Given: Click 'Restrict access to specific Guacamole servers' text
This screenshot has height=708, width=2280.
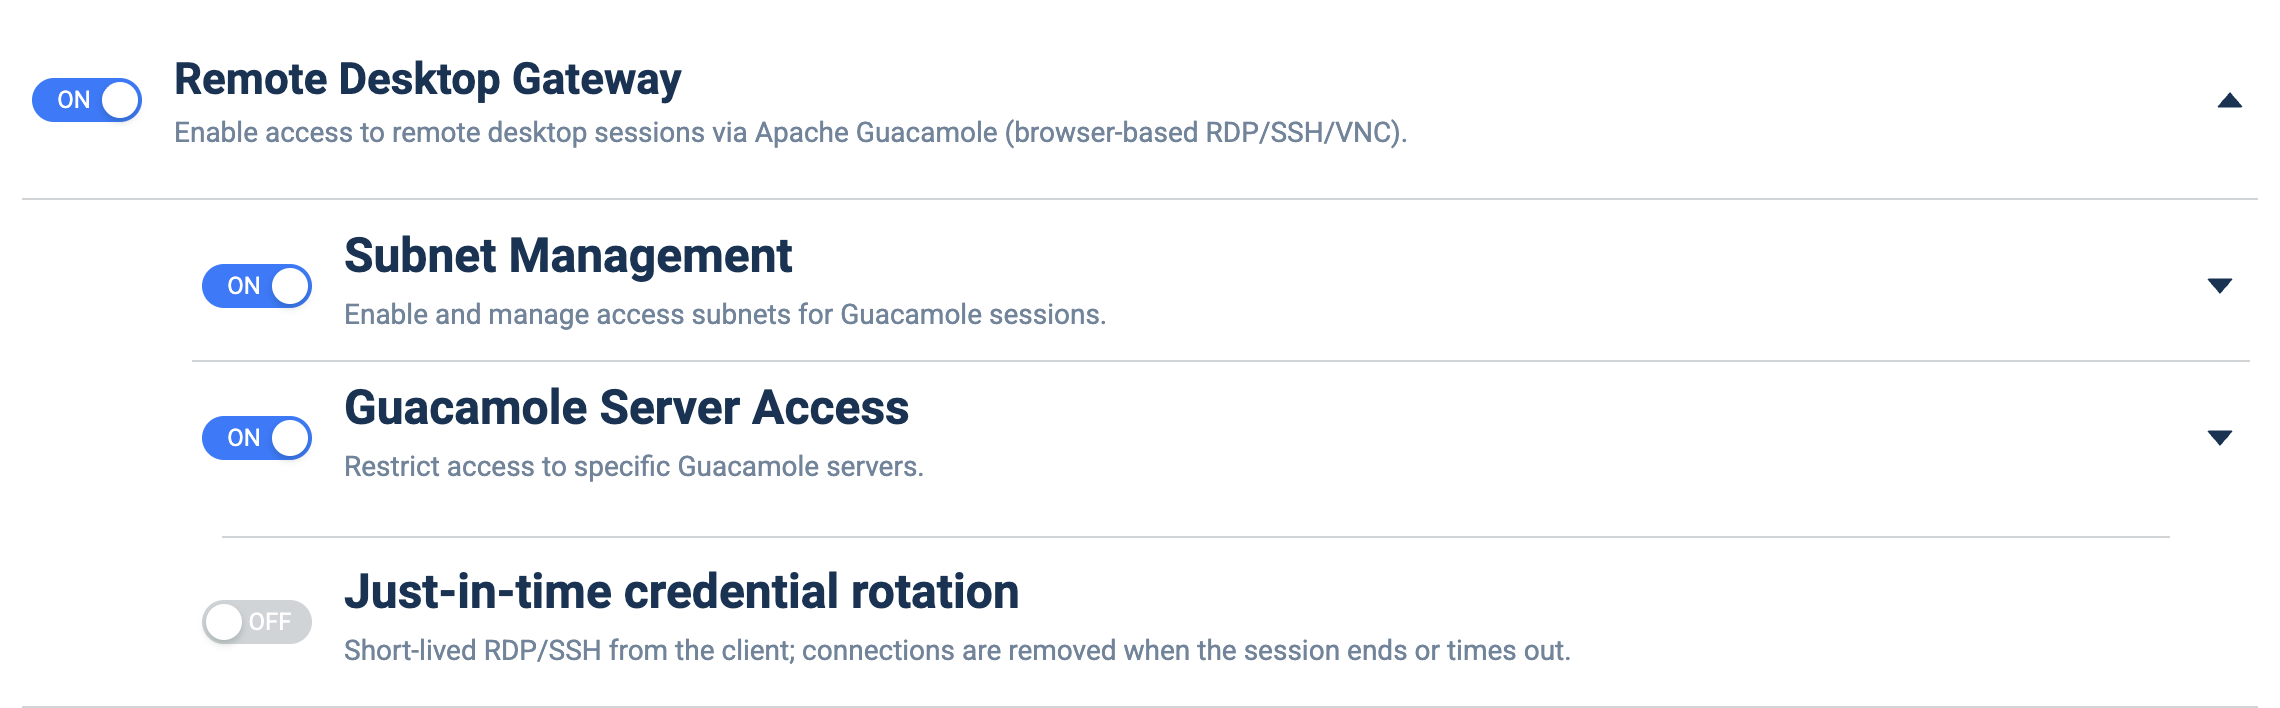Looking at the screenshot, I should pyautogui.click(x=633, y=467).
